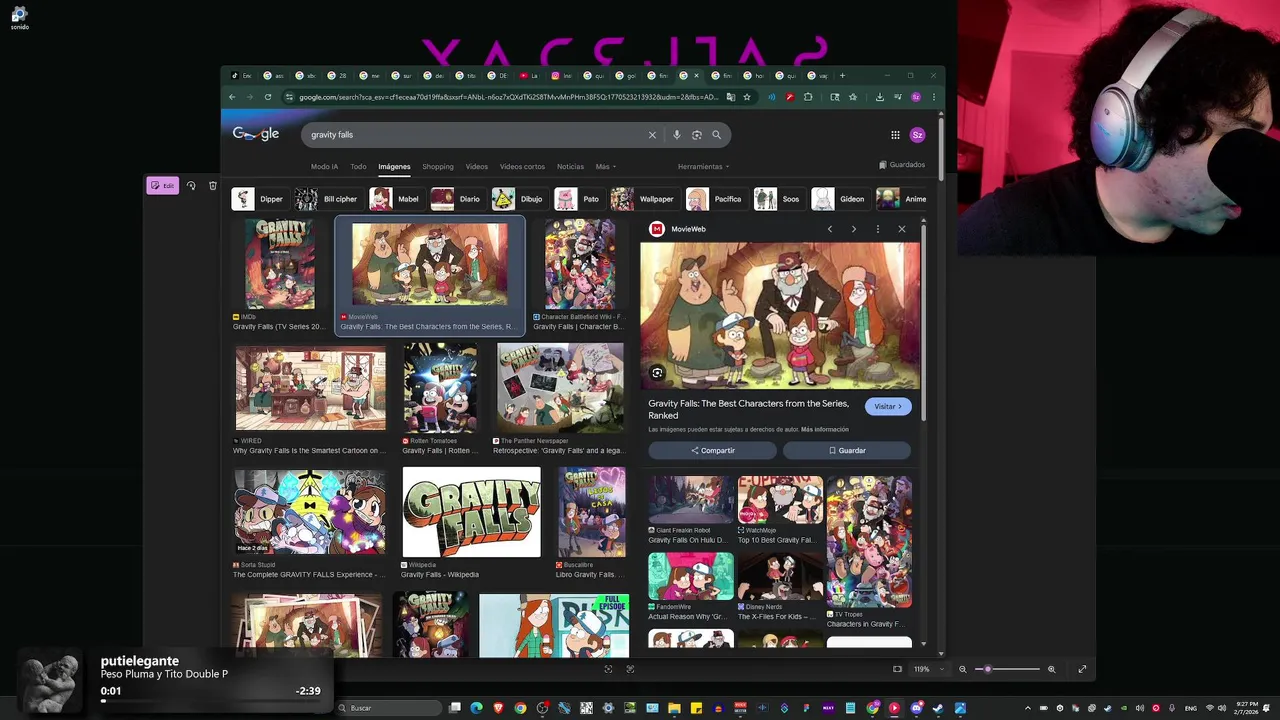Screen dimensions: 1280x720
Task: Open the Rotten Tomatoes Gravity Falls thumbnail
Action: click(x=440, y=389)
